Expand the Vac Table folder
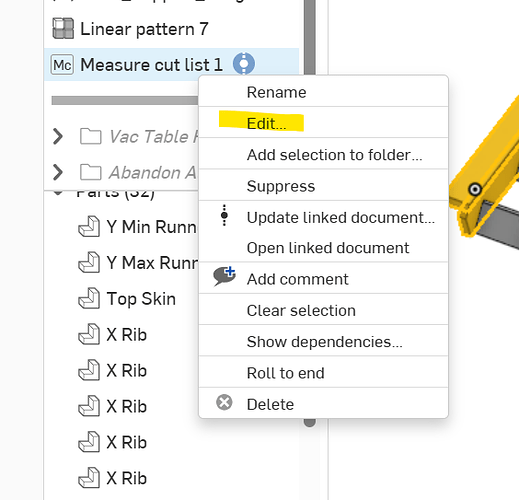The height and width of the screenshot is (500, 519). pyautogui.click(x=58, y=136)
